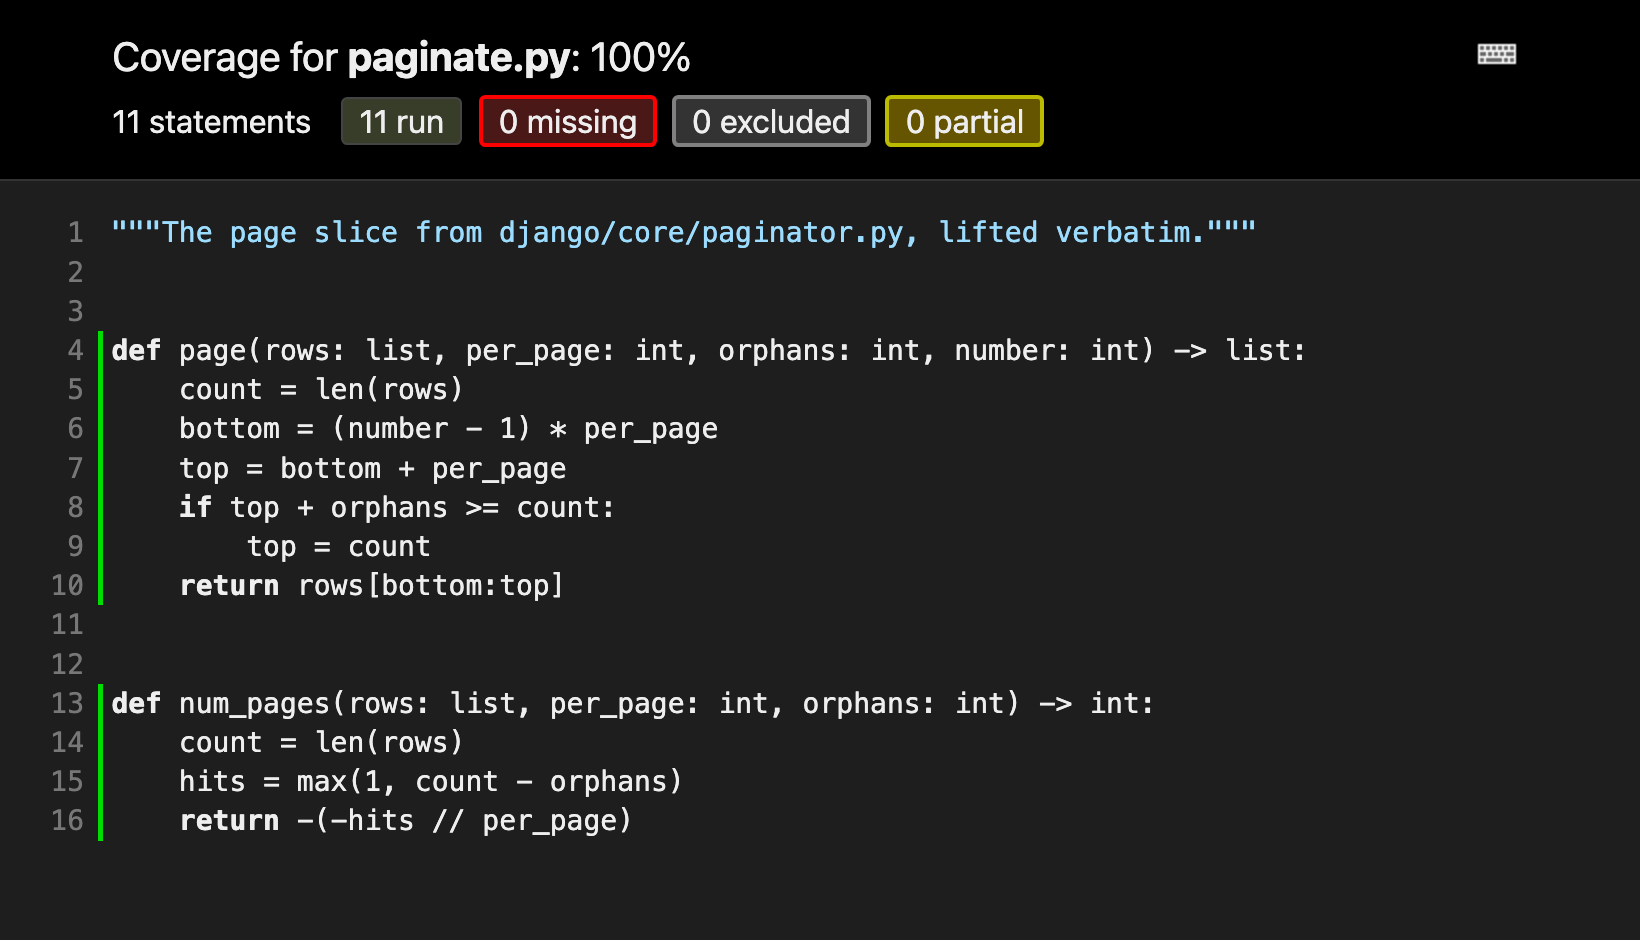Screen dimensions: 1640x940
Task: Select line number 15
Action: click(x=67, y=781)
